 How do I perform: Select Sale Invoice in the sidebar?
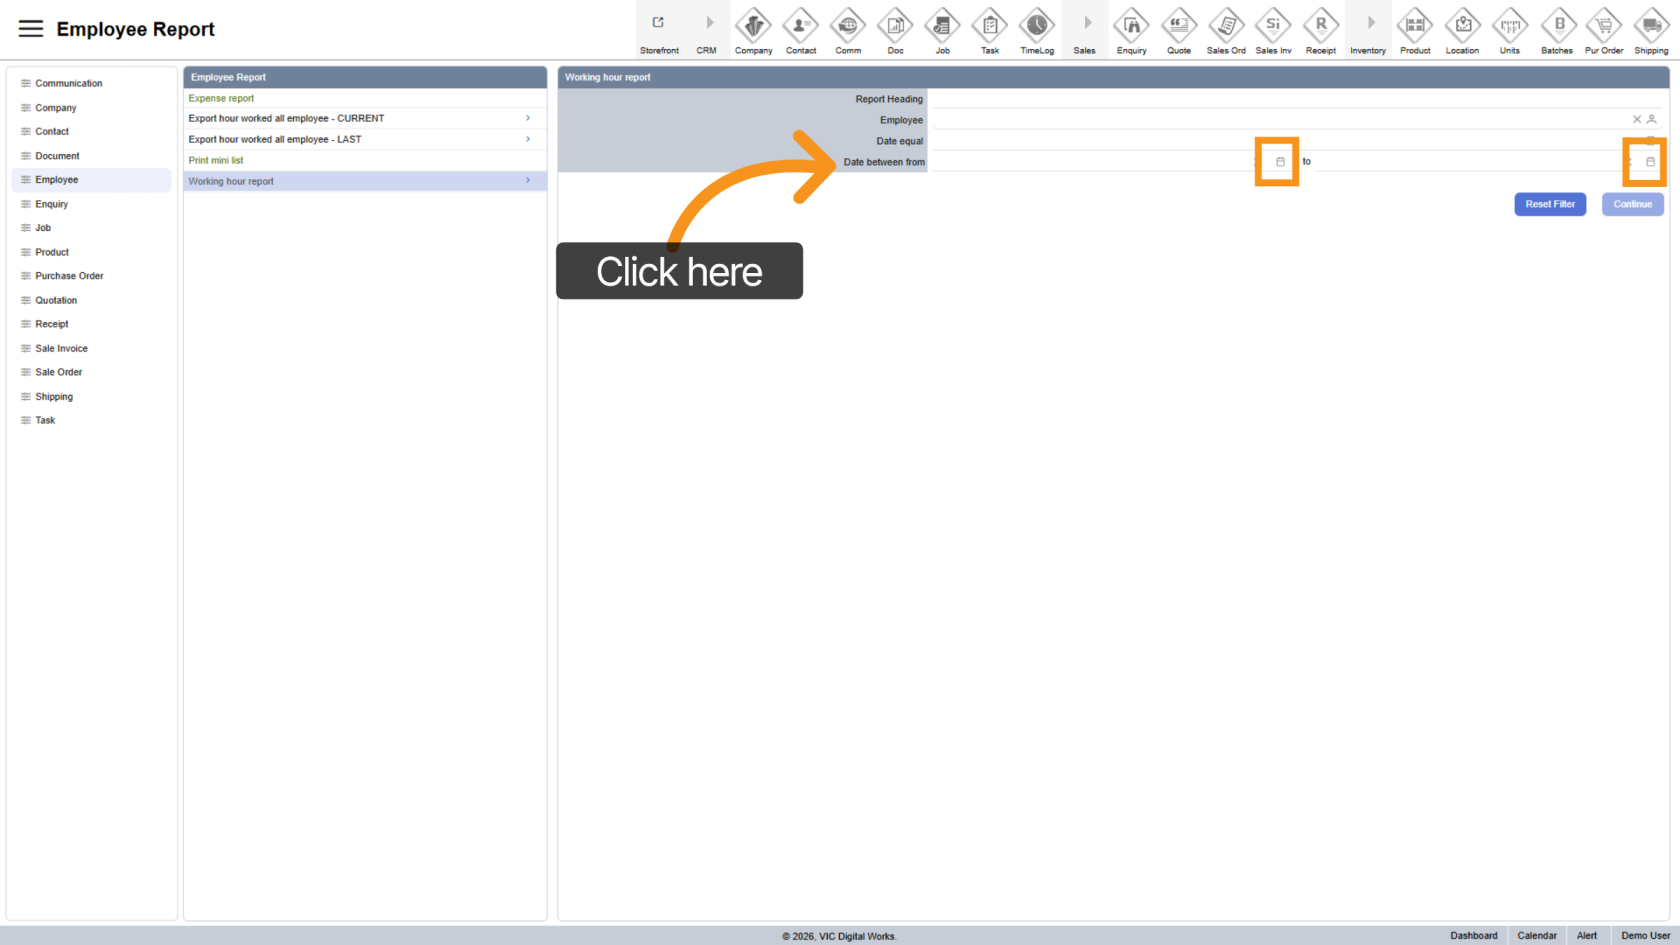(x=61, y=349)
